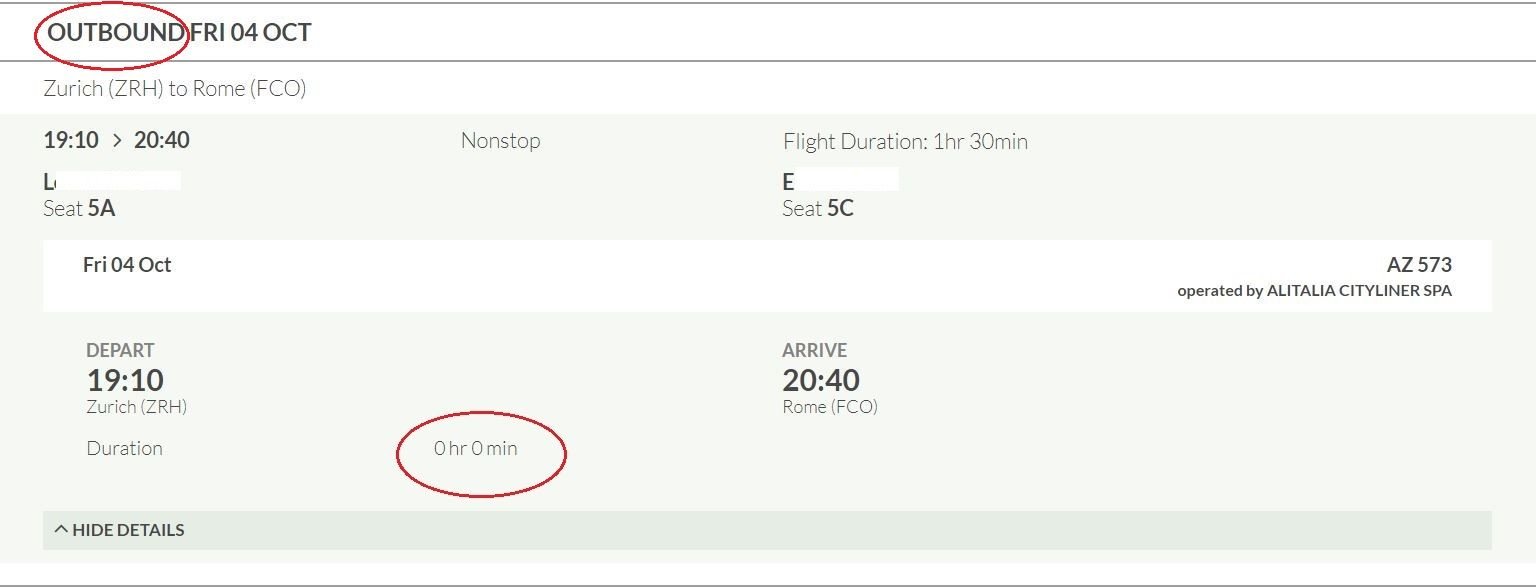Screen dimensions: 1536x587
Task: Click flight number AZ 573
Action: (1418, 265)
